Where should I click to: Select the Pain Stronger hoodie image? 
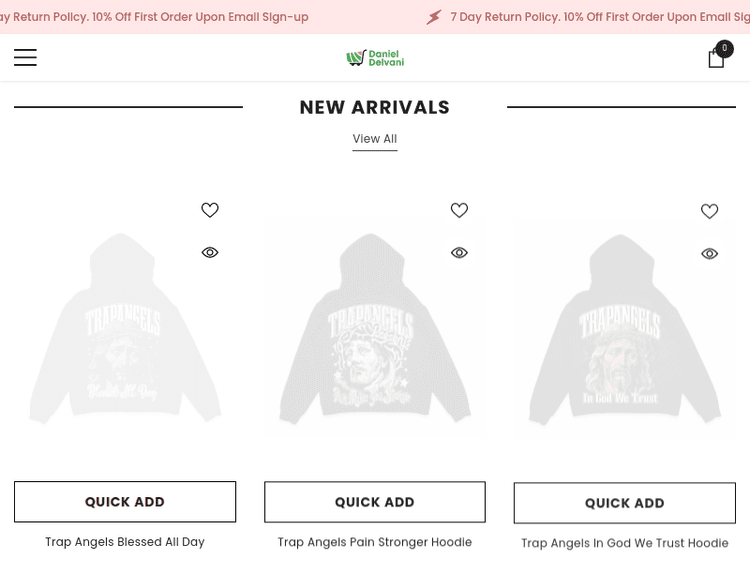[375, 329]
